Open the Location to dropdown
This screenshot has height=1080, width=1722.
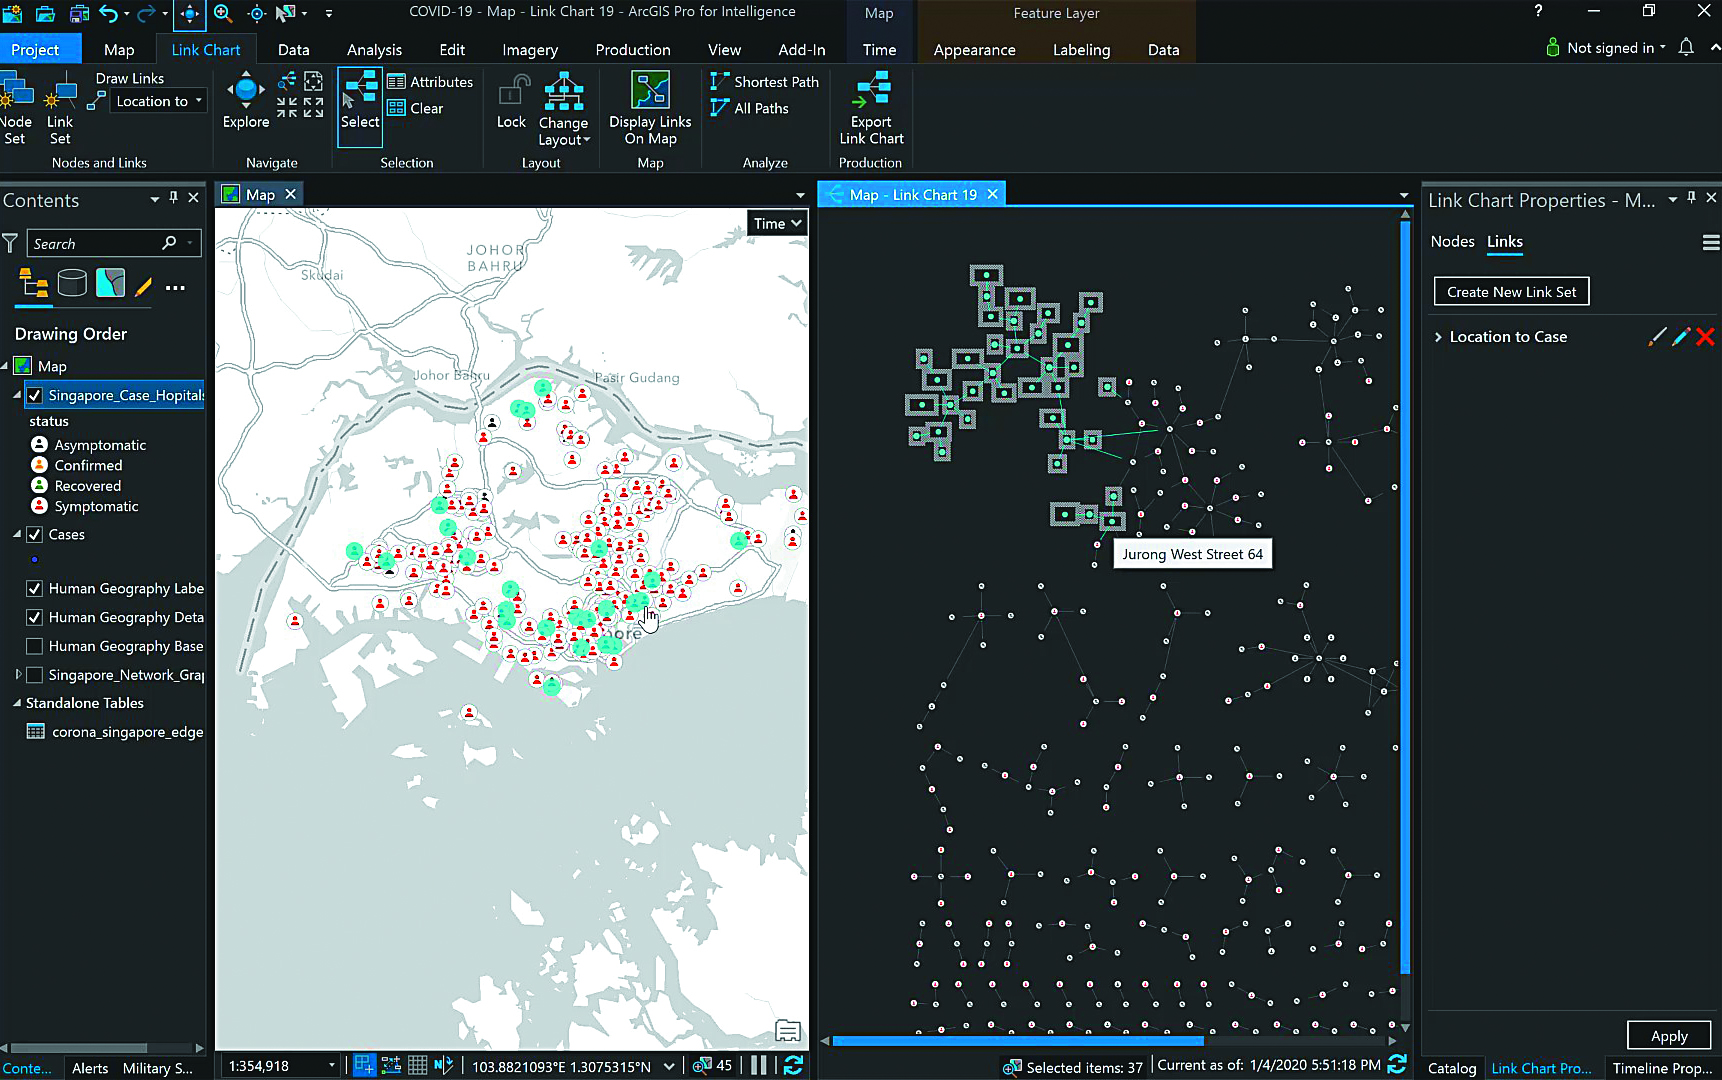coord(158,101)
